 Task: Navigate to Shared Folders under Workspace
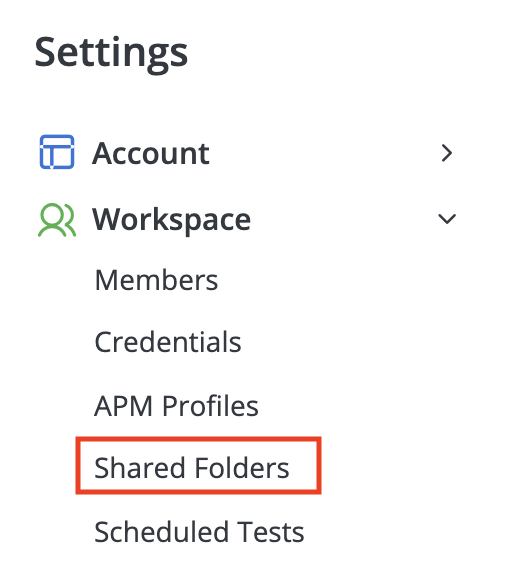point(192,468)
